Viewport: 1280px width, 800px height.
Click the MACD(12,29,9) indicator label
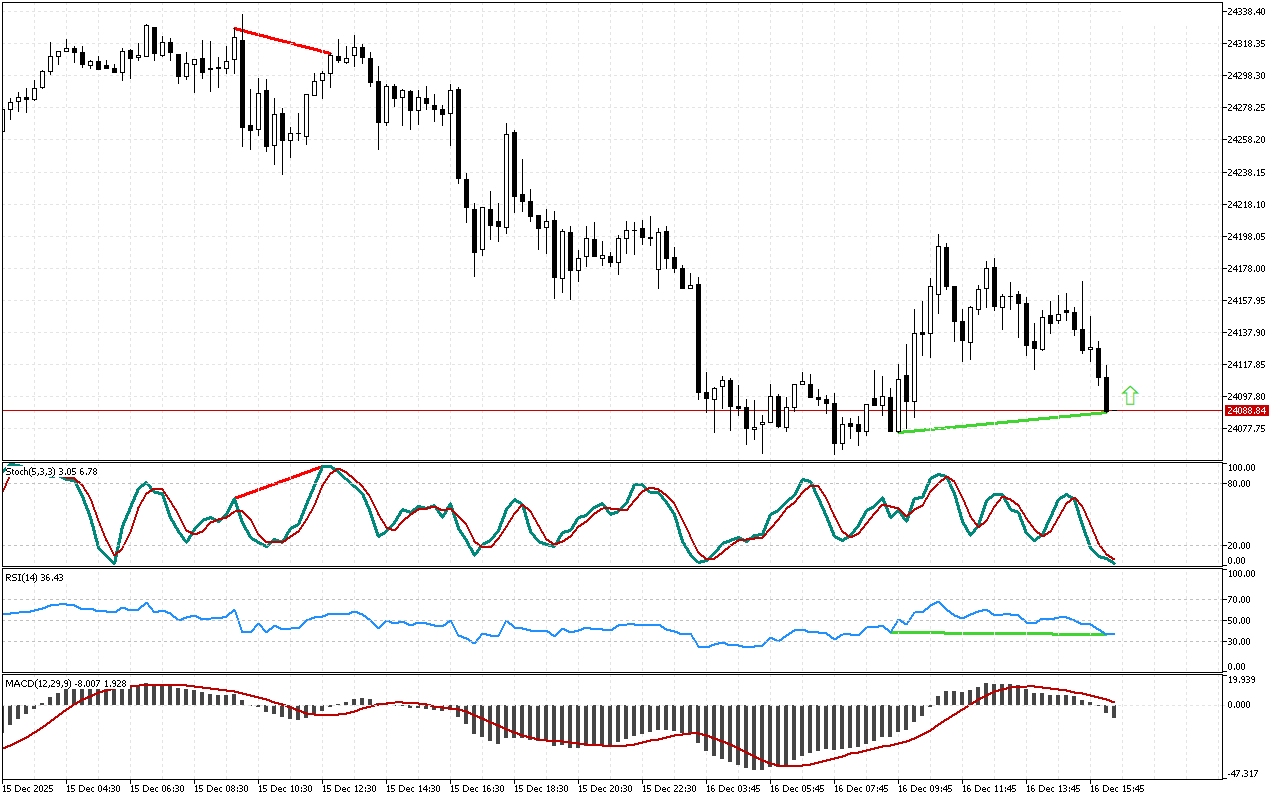(65, 683)
